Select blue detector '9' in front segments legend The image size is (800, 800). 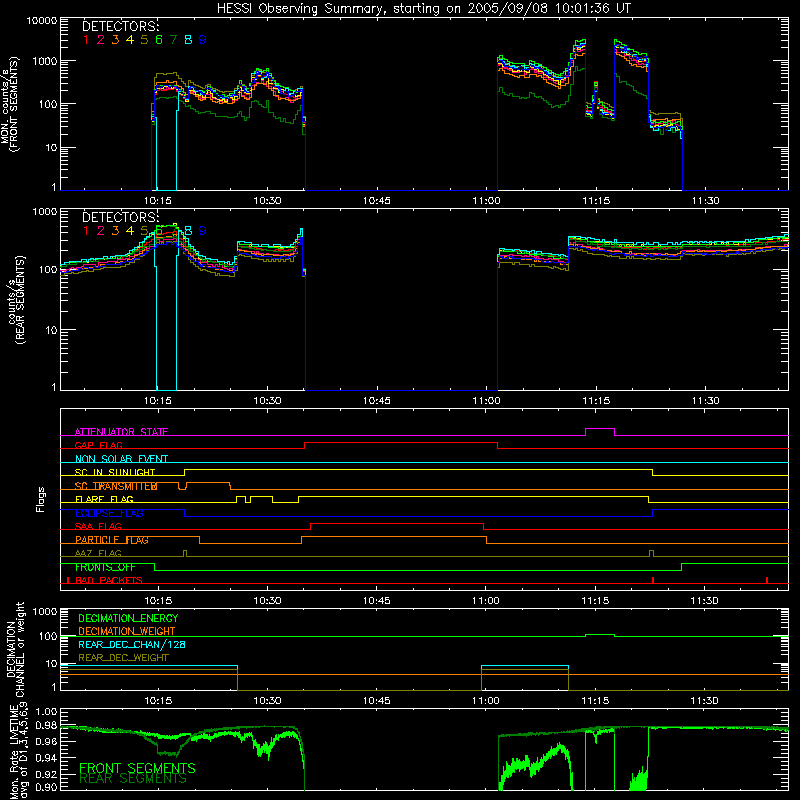tap(203, 40)
